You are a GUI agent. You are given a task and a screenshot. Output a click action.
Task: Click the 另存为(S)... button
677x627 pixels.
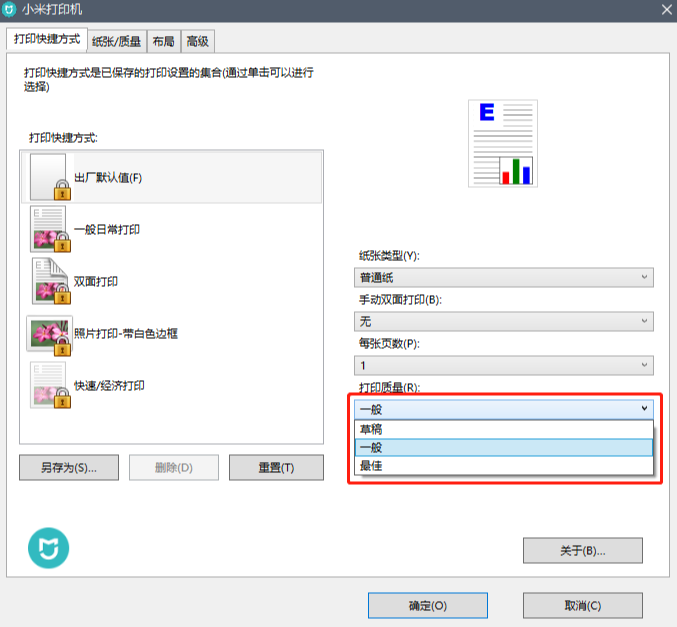tap(69, 467)
